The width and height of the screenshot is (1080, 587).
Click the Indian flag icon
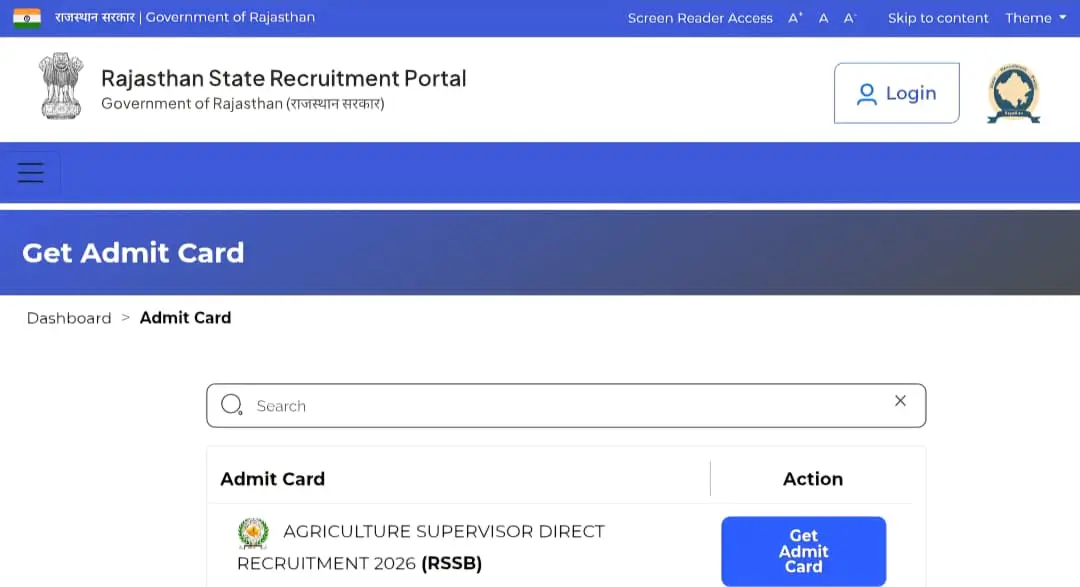coord(27,18)
